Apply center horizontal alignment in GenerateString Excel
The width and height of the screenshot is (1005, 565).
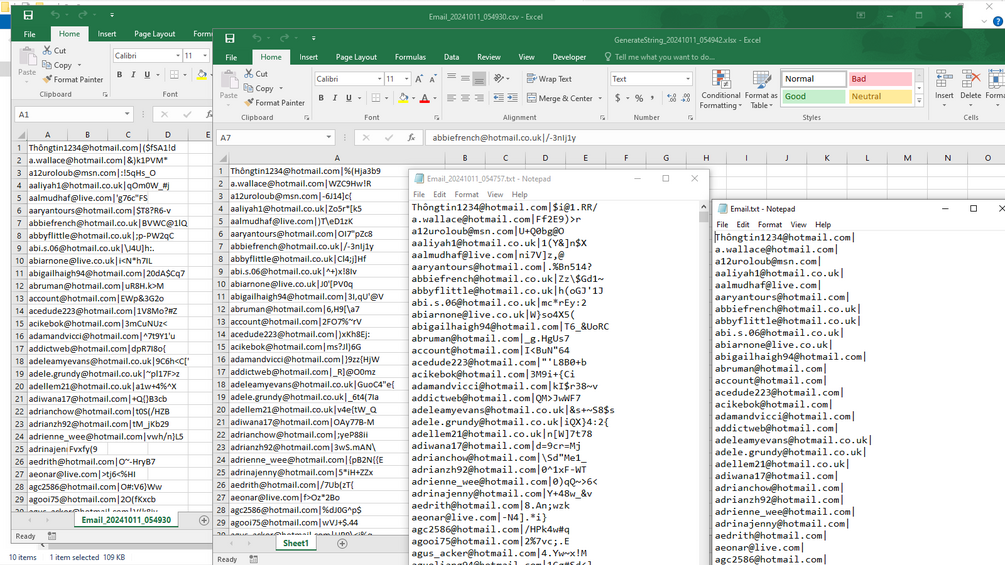point(465,98)
